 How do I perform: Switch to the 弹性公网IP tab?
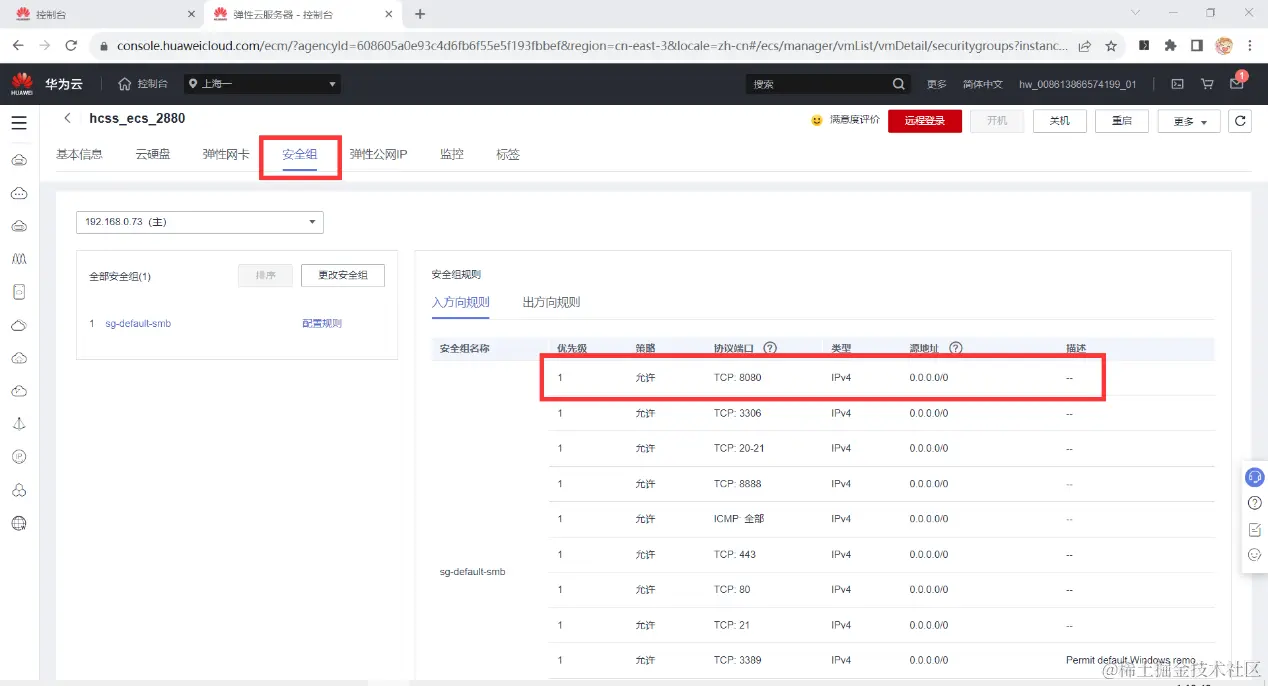tap(378, 155)
